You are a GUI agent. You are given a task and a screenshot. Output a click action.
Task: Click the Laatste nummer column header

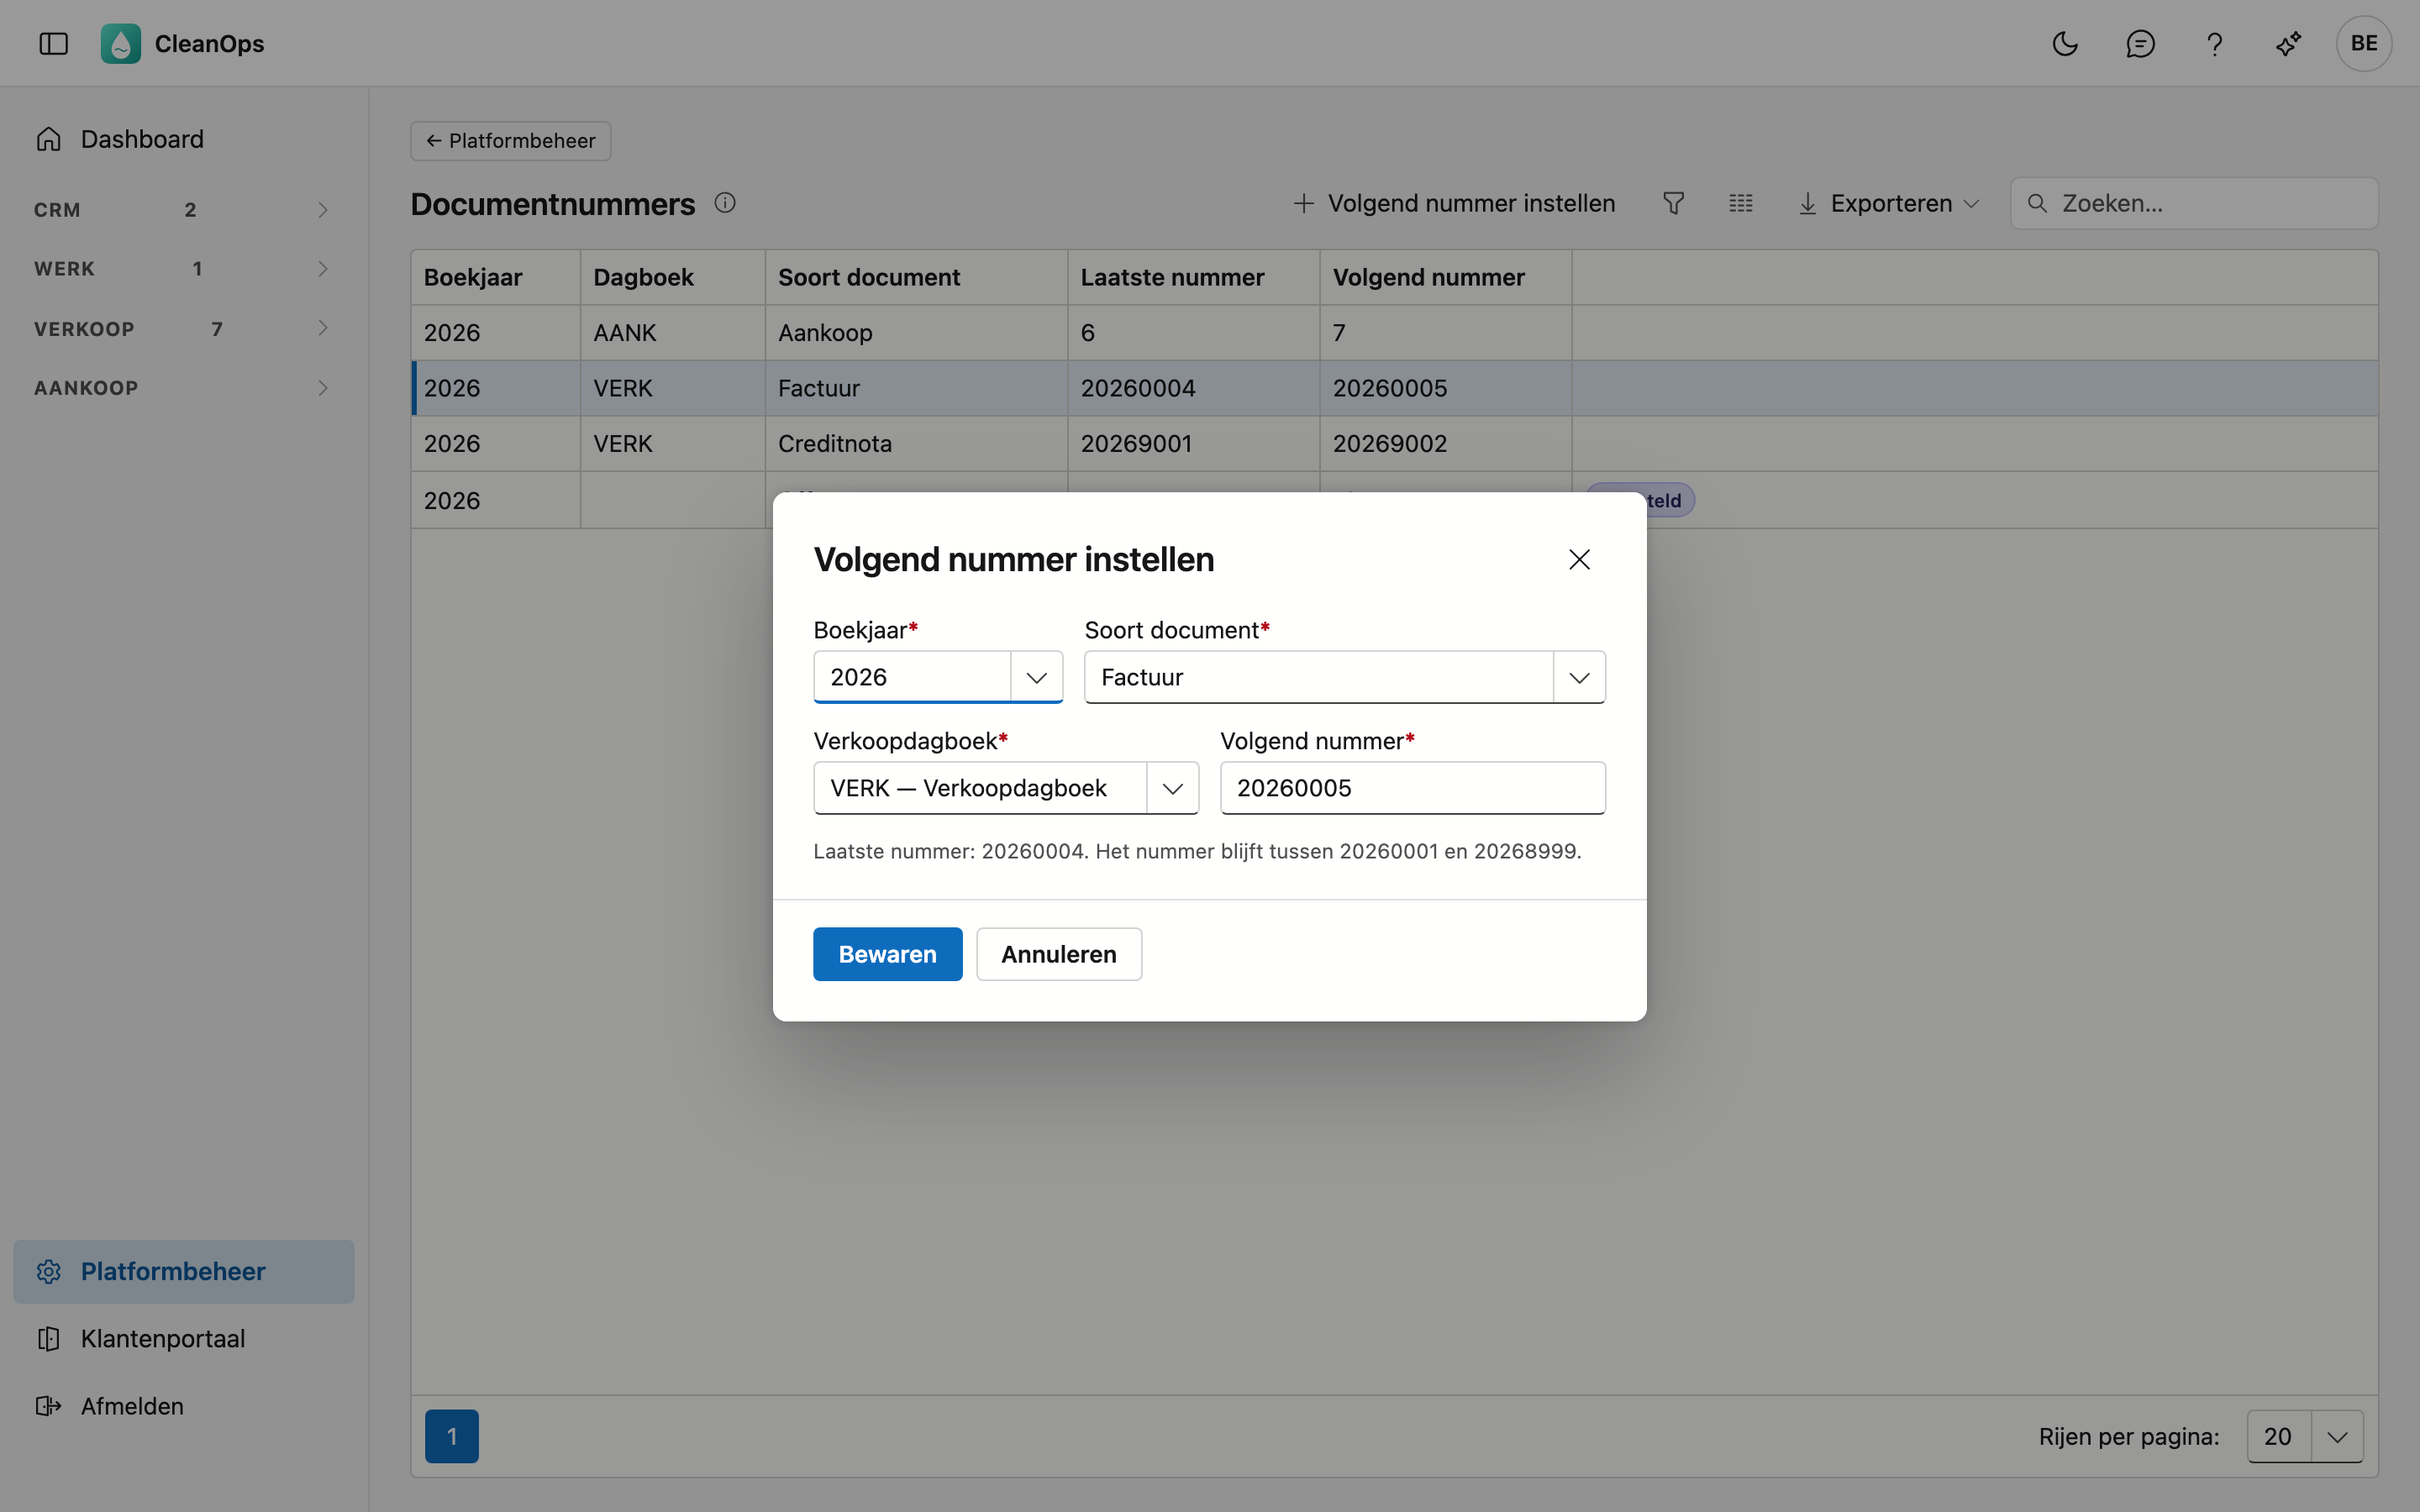[x=1193, y=277]
